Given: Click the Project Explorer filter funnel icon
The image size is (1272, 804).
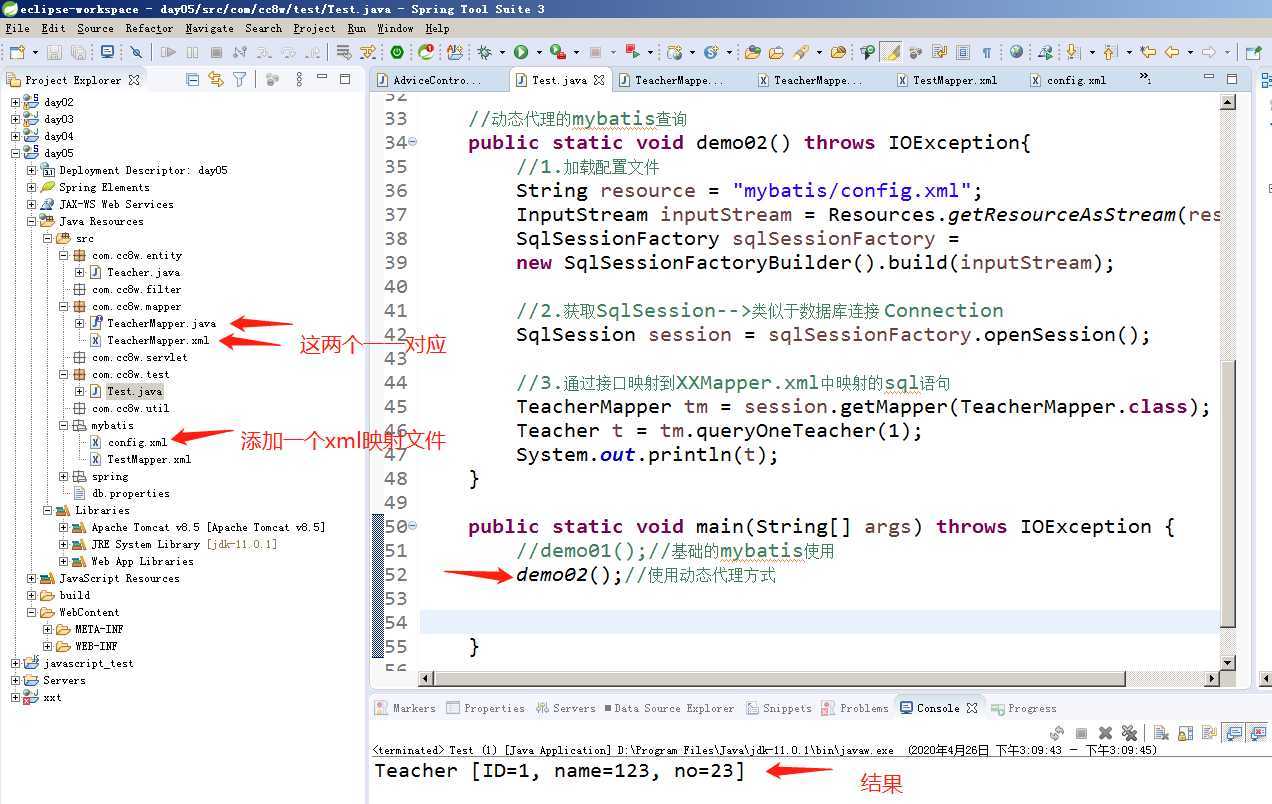Looking at the screenshot, I should point(239,80).
